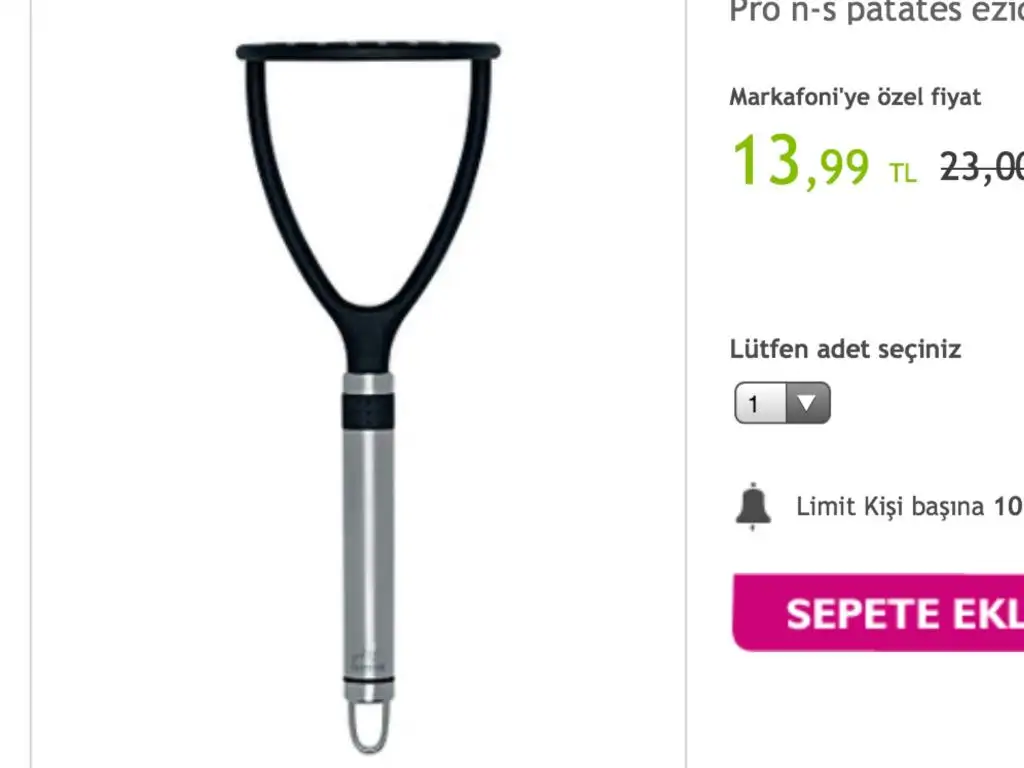The height and width of the screenshot is (768, 1024).
Task: Click the crossed-out 23,00 old price
Action: (982, 167)
